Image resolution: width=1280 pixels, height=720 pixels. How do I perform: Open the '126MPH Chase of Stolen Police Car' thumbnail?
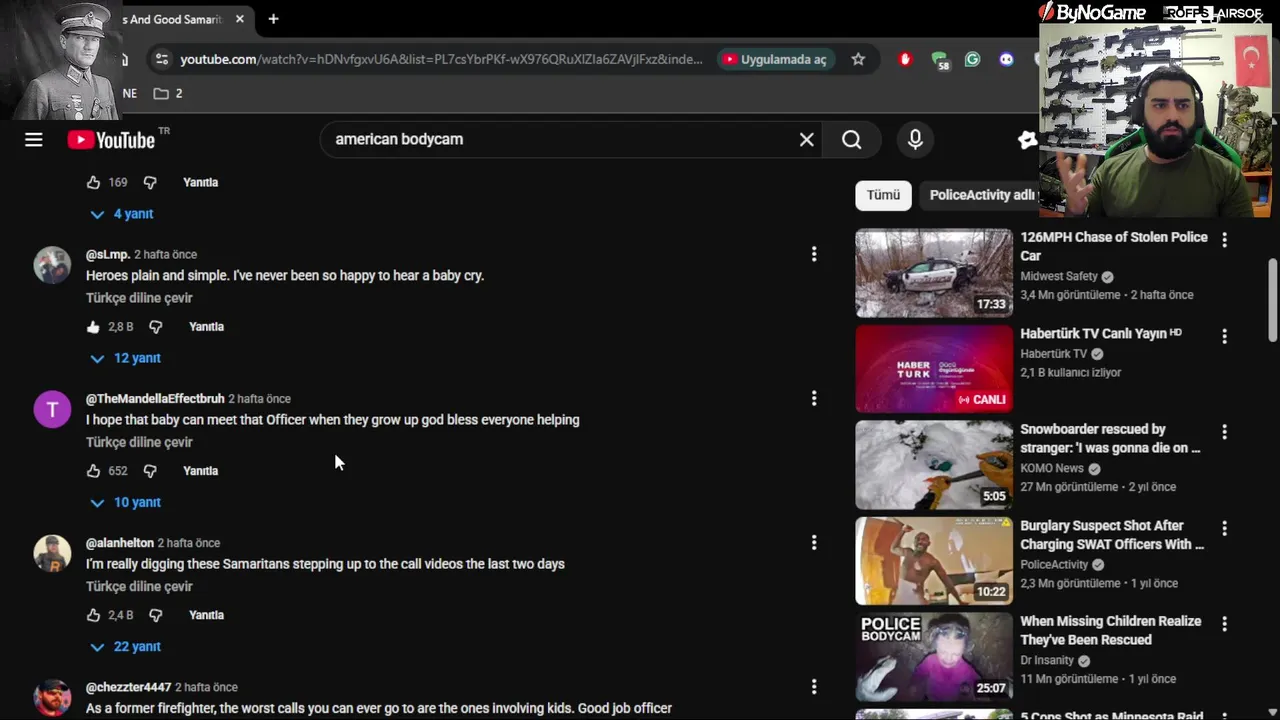click(934, 273)
